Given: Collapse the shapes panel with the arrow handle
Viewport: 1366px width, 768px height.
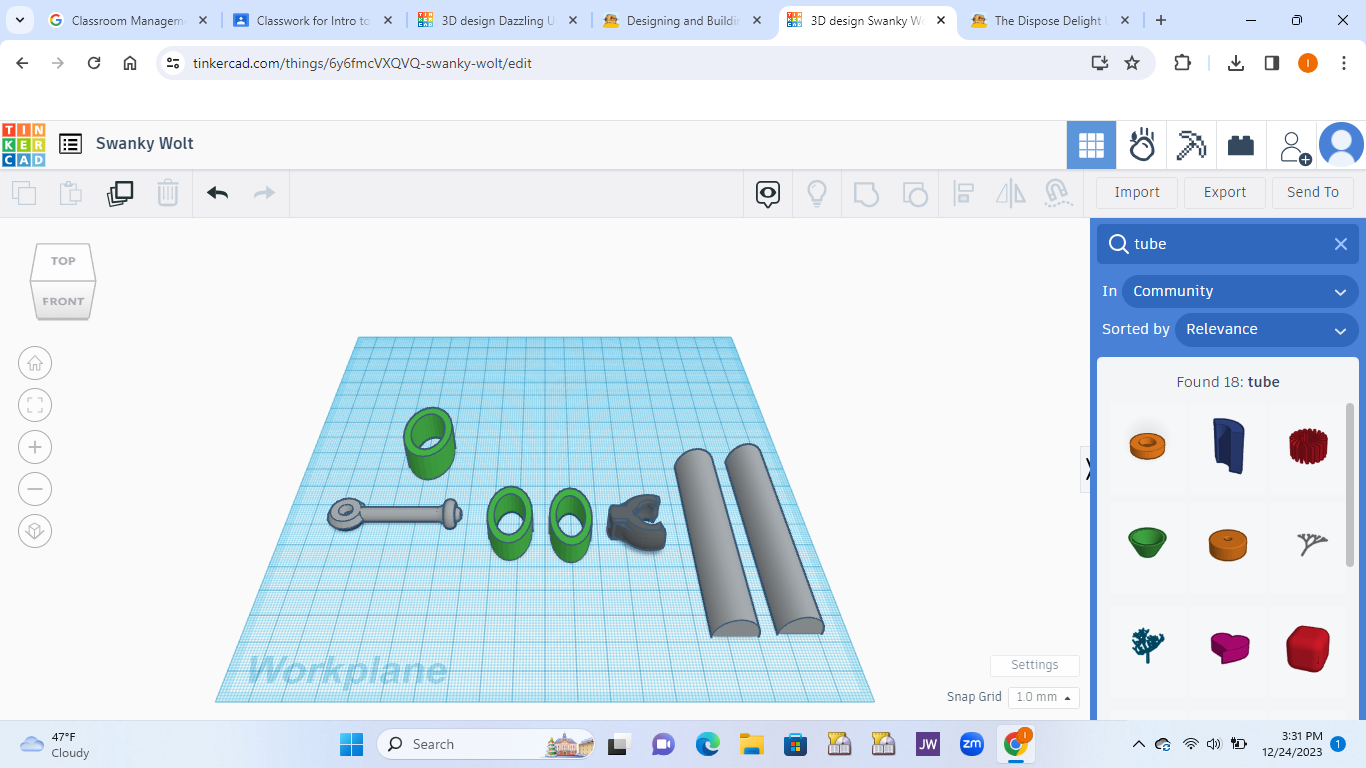Looking at the screenshot, I should tap(1087, 469).
